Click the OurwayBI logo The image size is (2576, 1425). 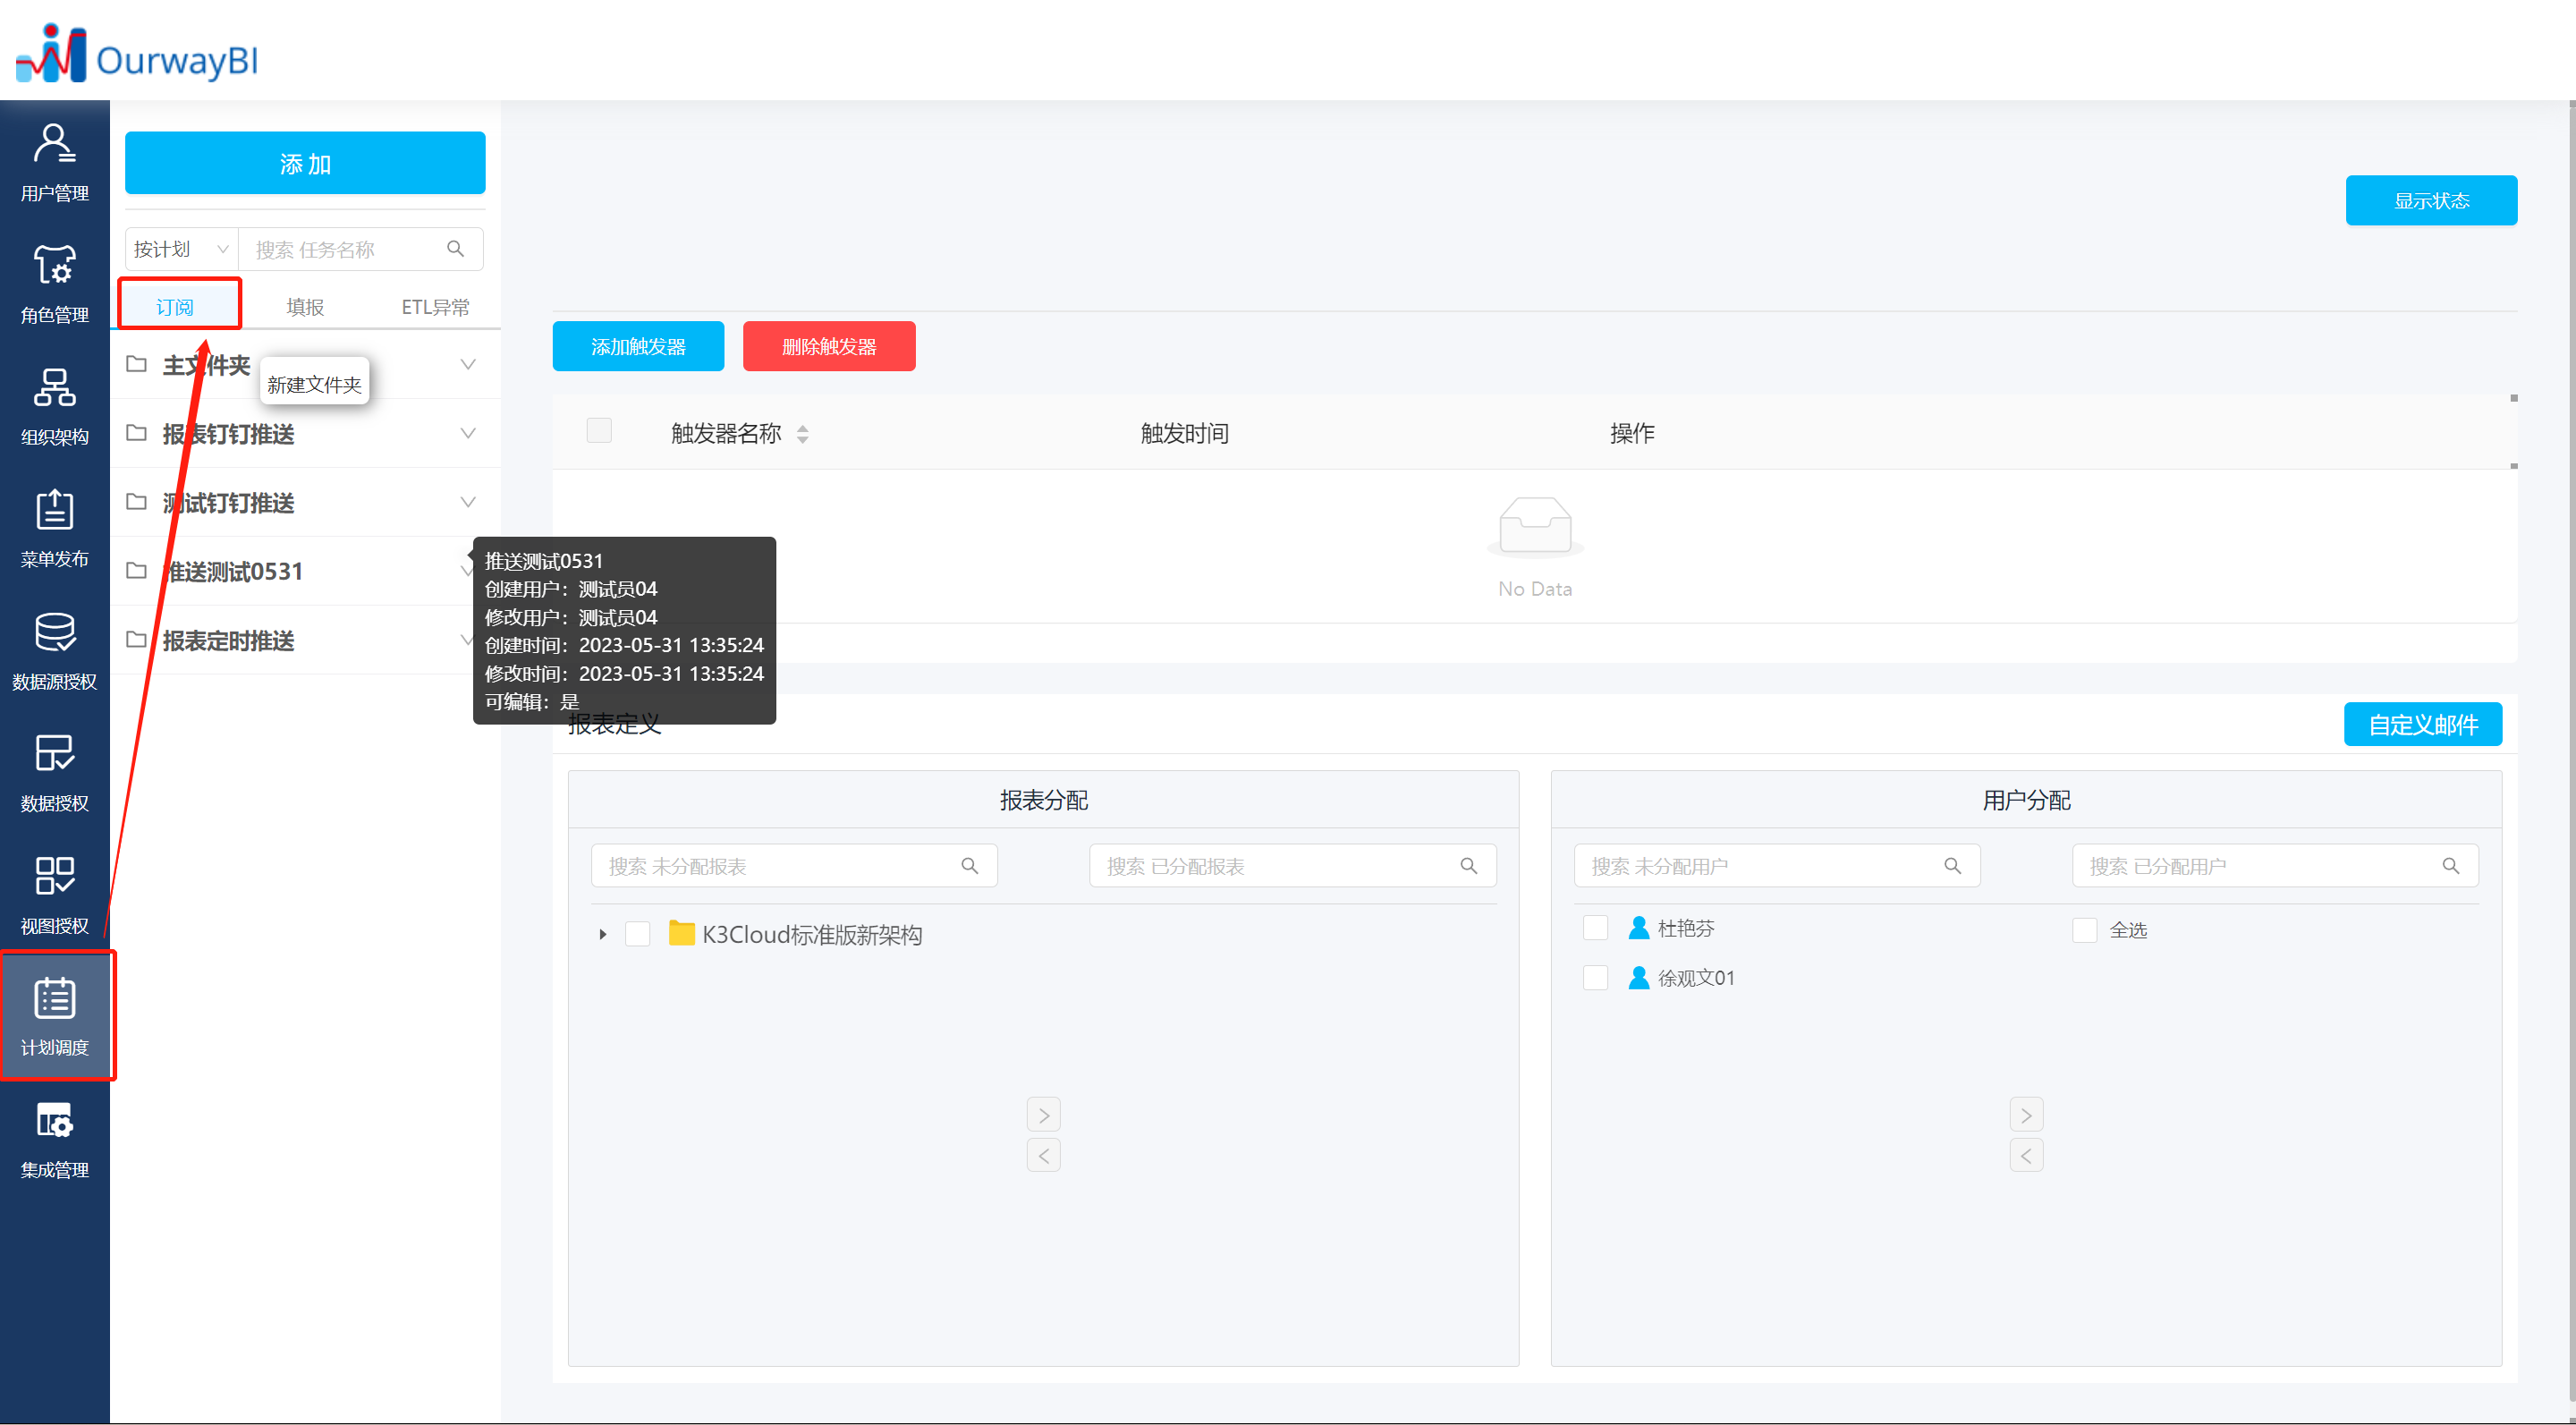coord(137,53)
